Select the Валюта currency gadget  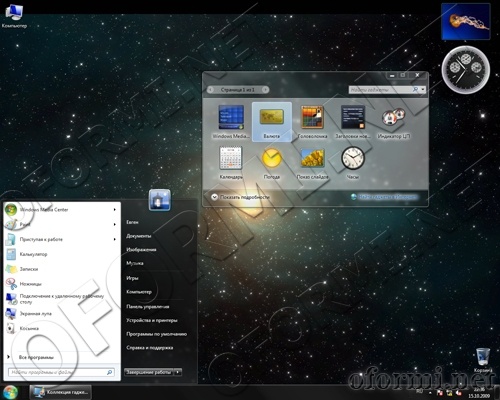coord(272,122)
